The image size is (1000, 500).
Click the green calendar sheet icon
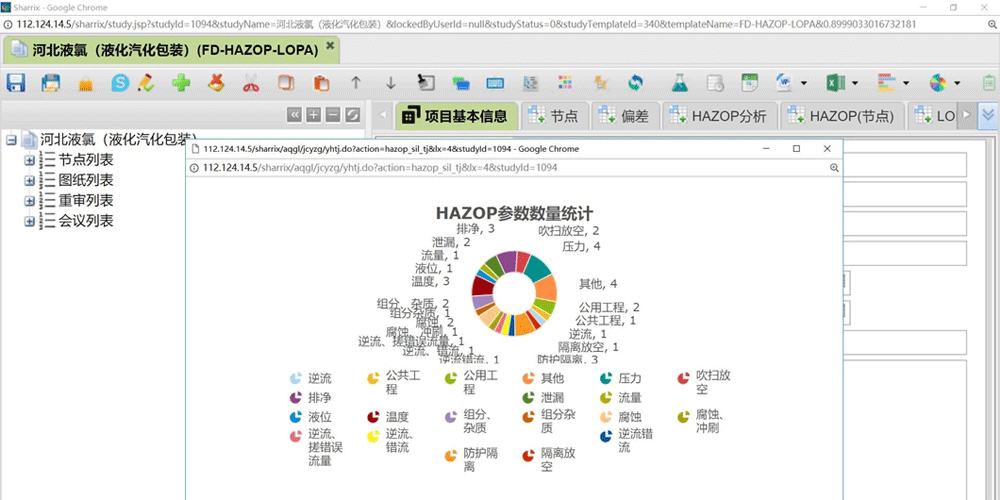click(x=749, y=83)
